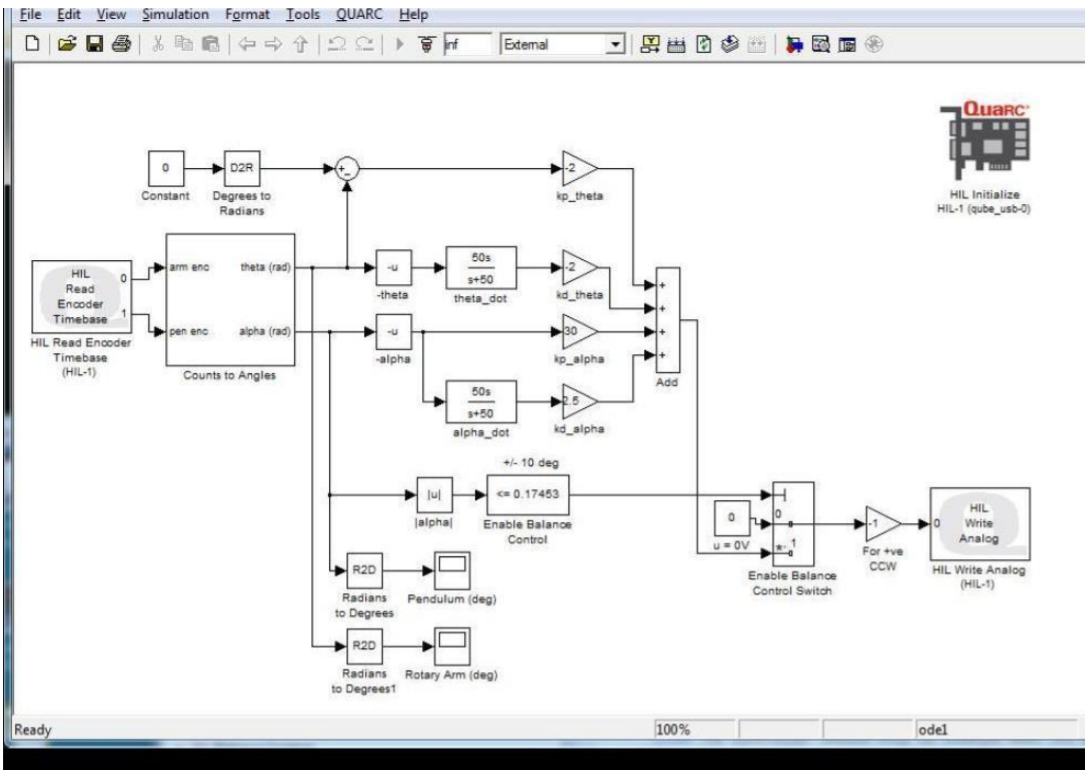Select the For +ve CCW gain triangle
The width and height of the screenshot is (1085, 770).
883,524
